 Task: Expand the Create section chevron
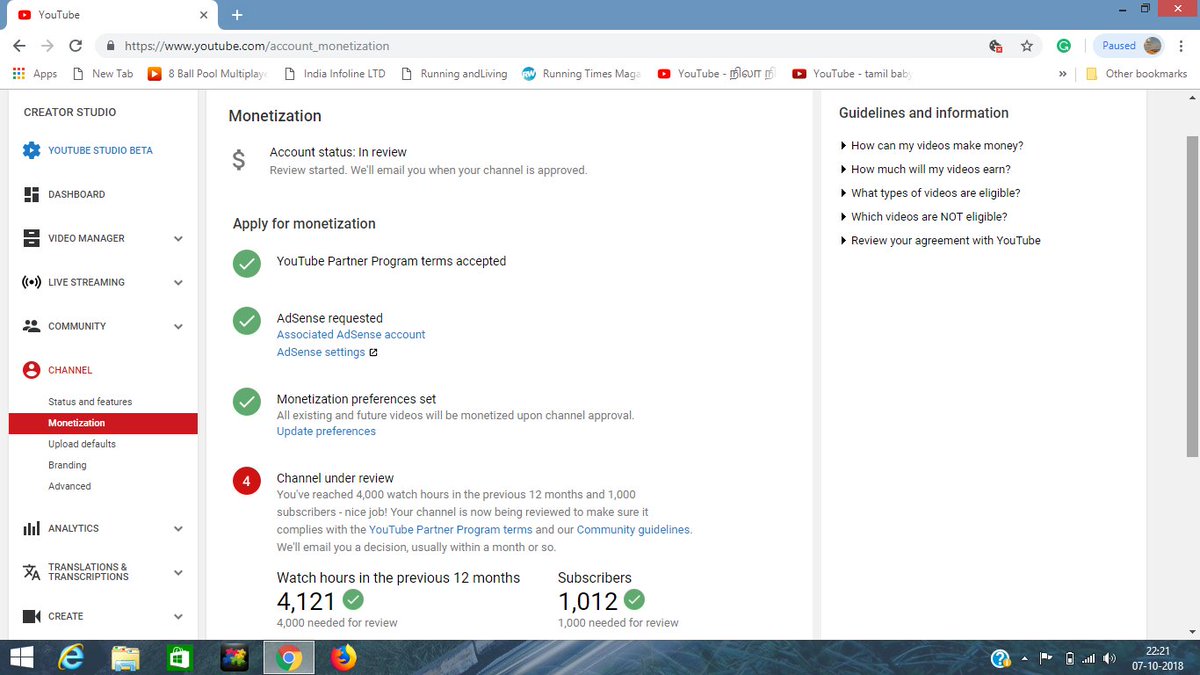point(178,616)
